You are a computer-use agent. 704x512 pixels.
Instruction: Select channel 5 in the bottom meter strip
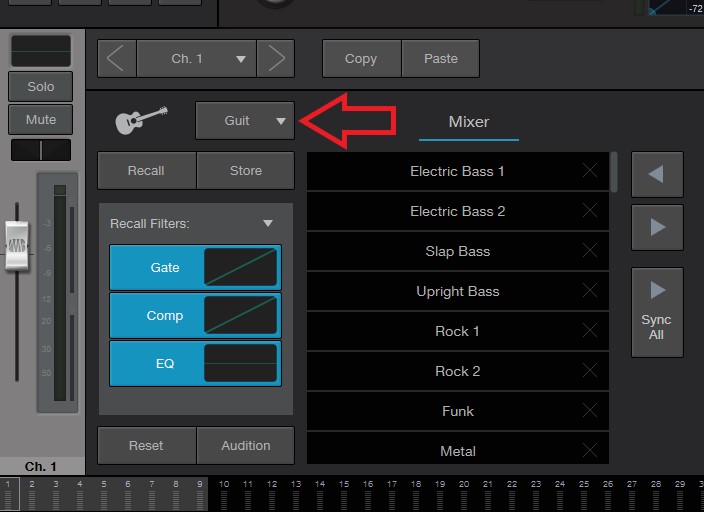tap(104, 494)
